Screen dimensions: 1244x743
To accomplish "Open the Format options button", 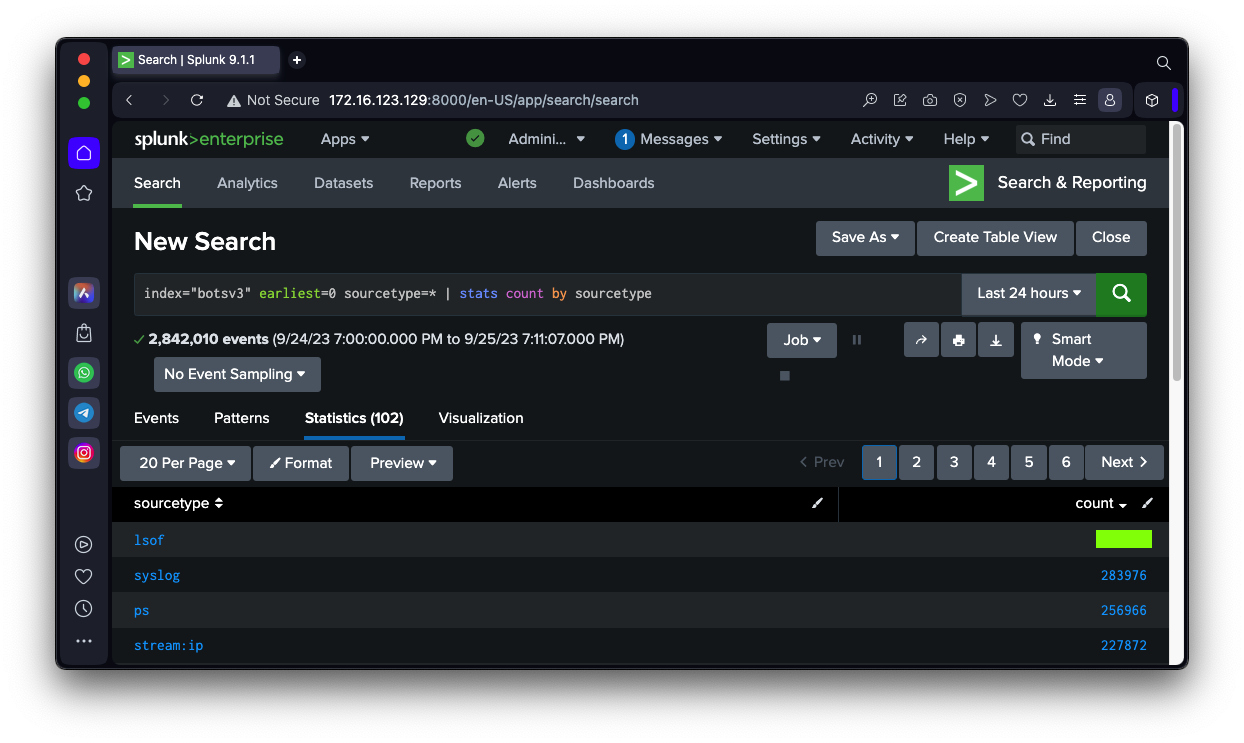I will coord(301,463).
